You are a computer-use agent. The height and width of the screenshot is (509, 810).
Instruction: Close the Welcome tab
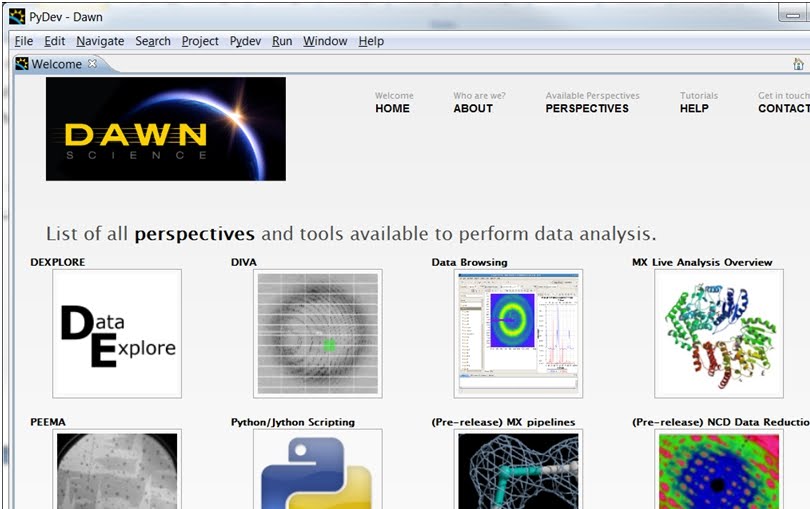click(x=92, y=63)
